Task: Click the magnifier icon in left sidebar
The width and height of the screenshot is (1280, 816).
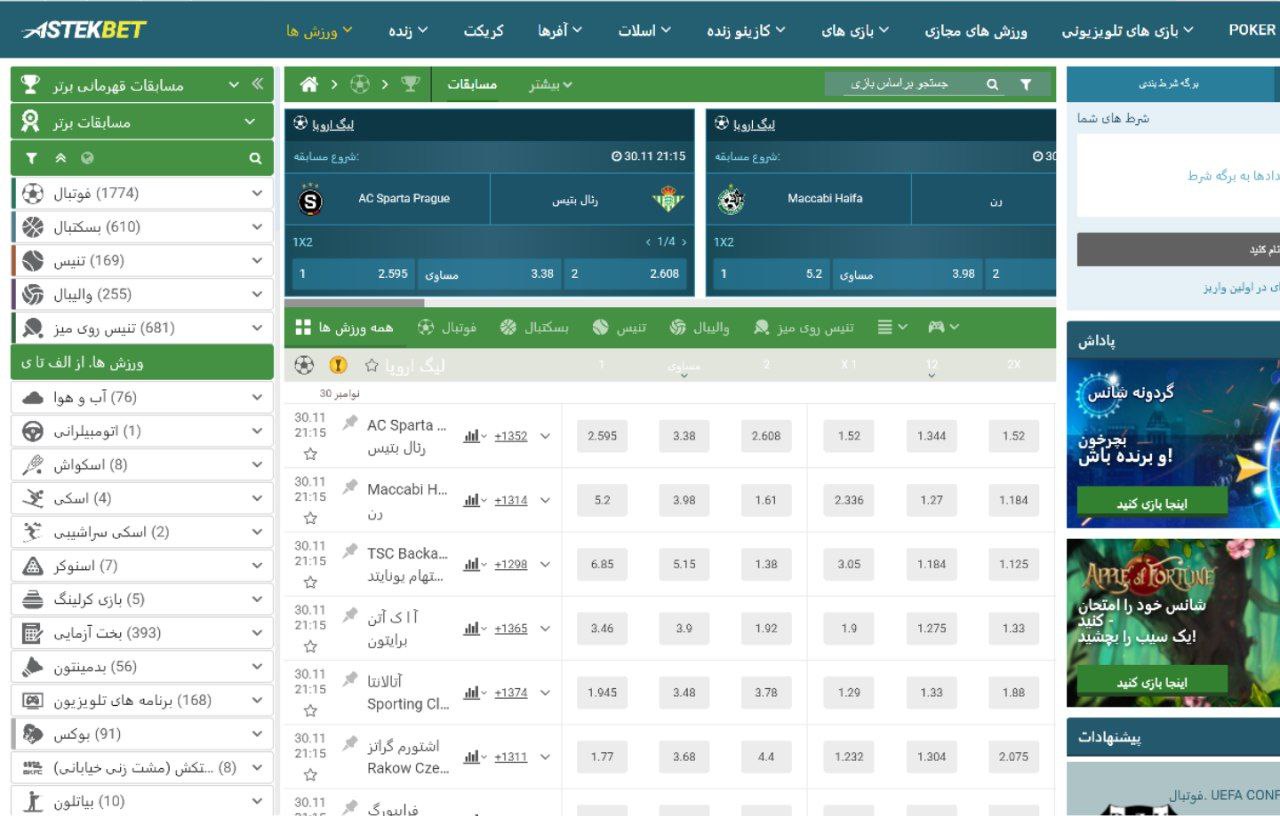Action: click(x=256, y=158)
